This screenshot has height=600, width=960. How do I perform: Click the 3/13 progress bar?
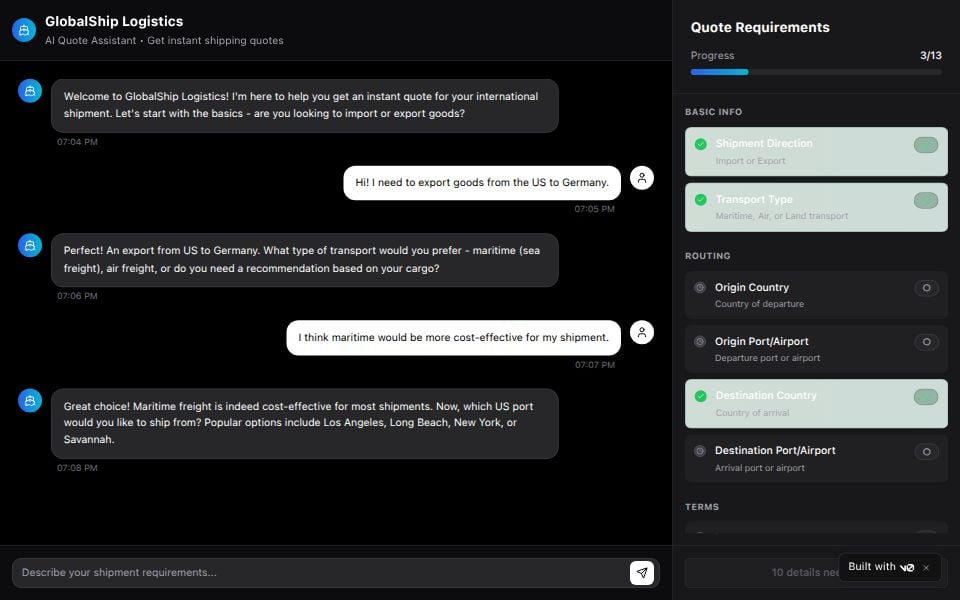pos(815,72)
